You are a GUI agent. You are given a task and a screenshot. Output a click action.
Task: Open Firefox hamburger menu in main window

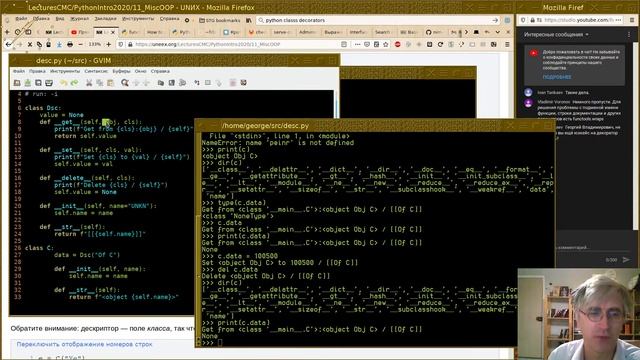pyautogui.click(x=507, y=44)
